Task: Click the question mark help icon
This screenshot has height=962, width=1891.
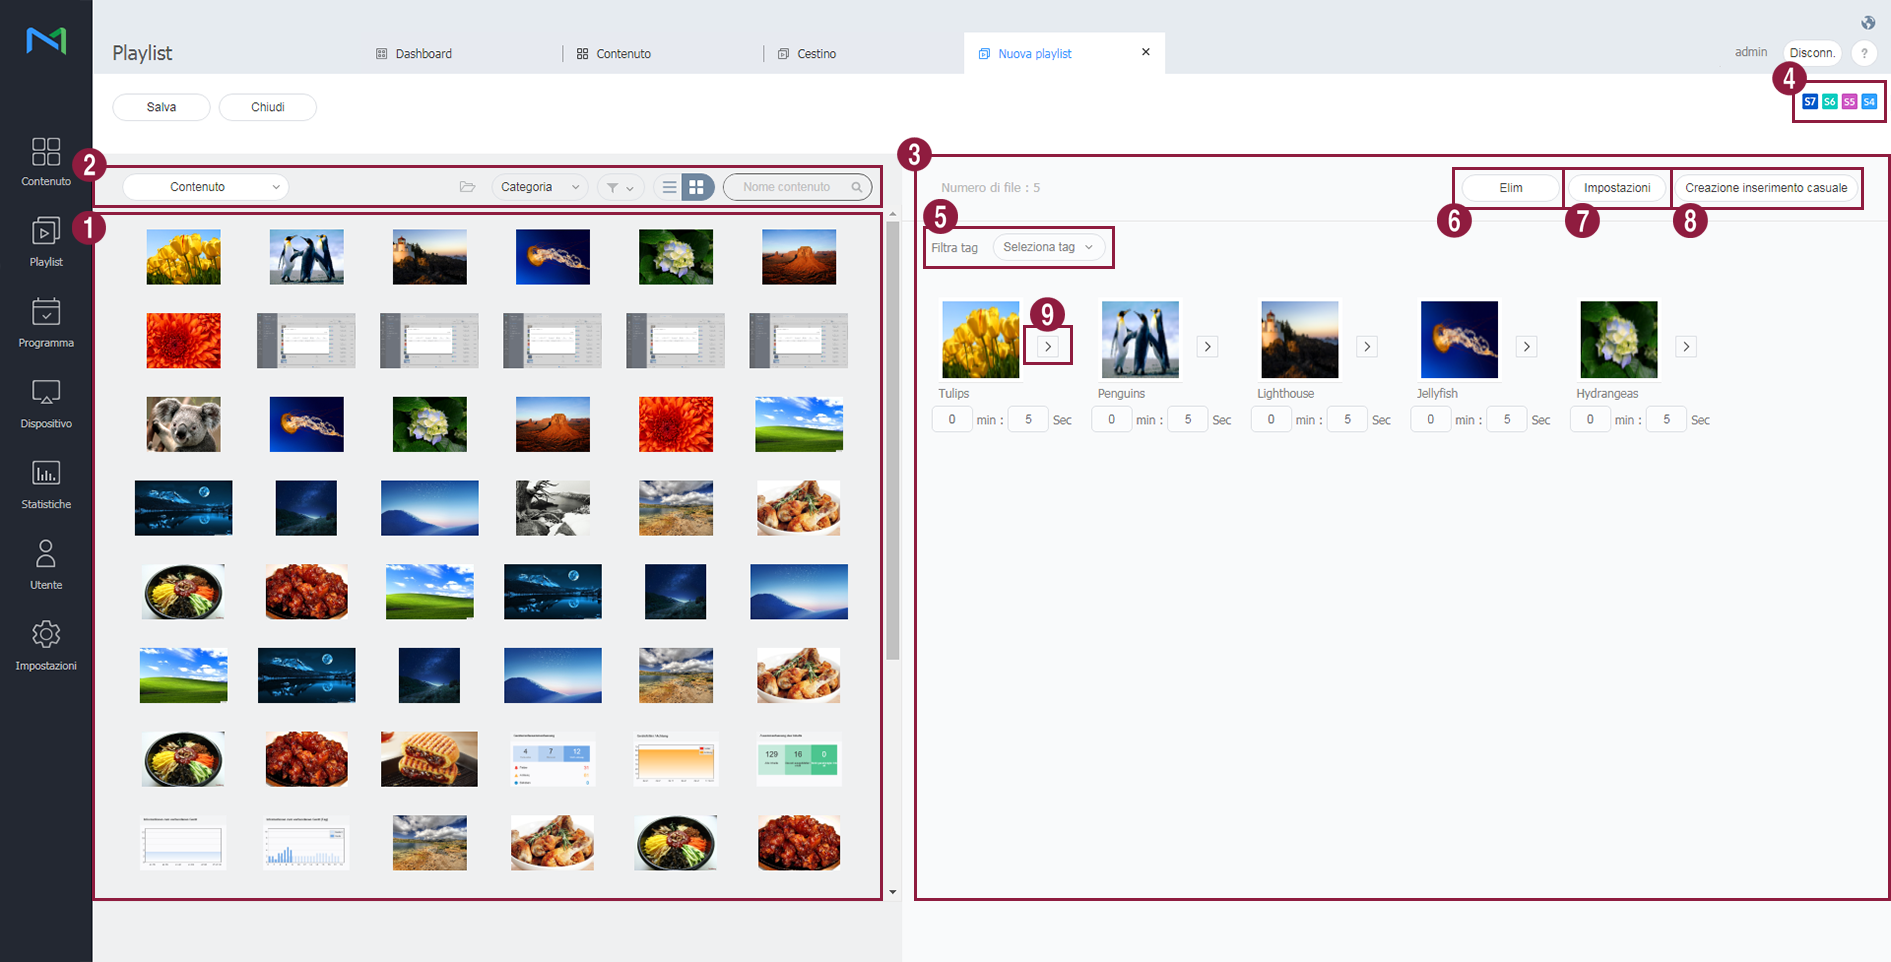Action: coord(1864,54)
